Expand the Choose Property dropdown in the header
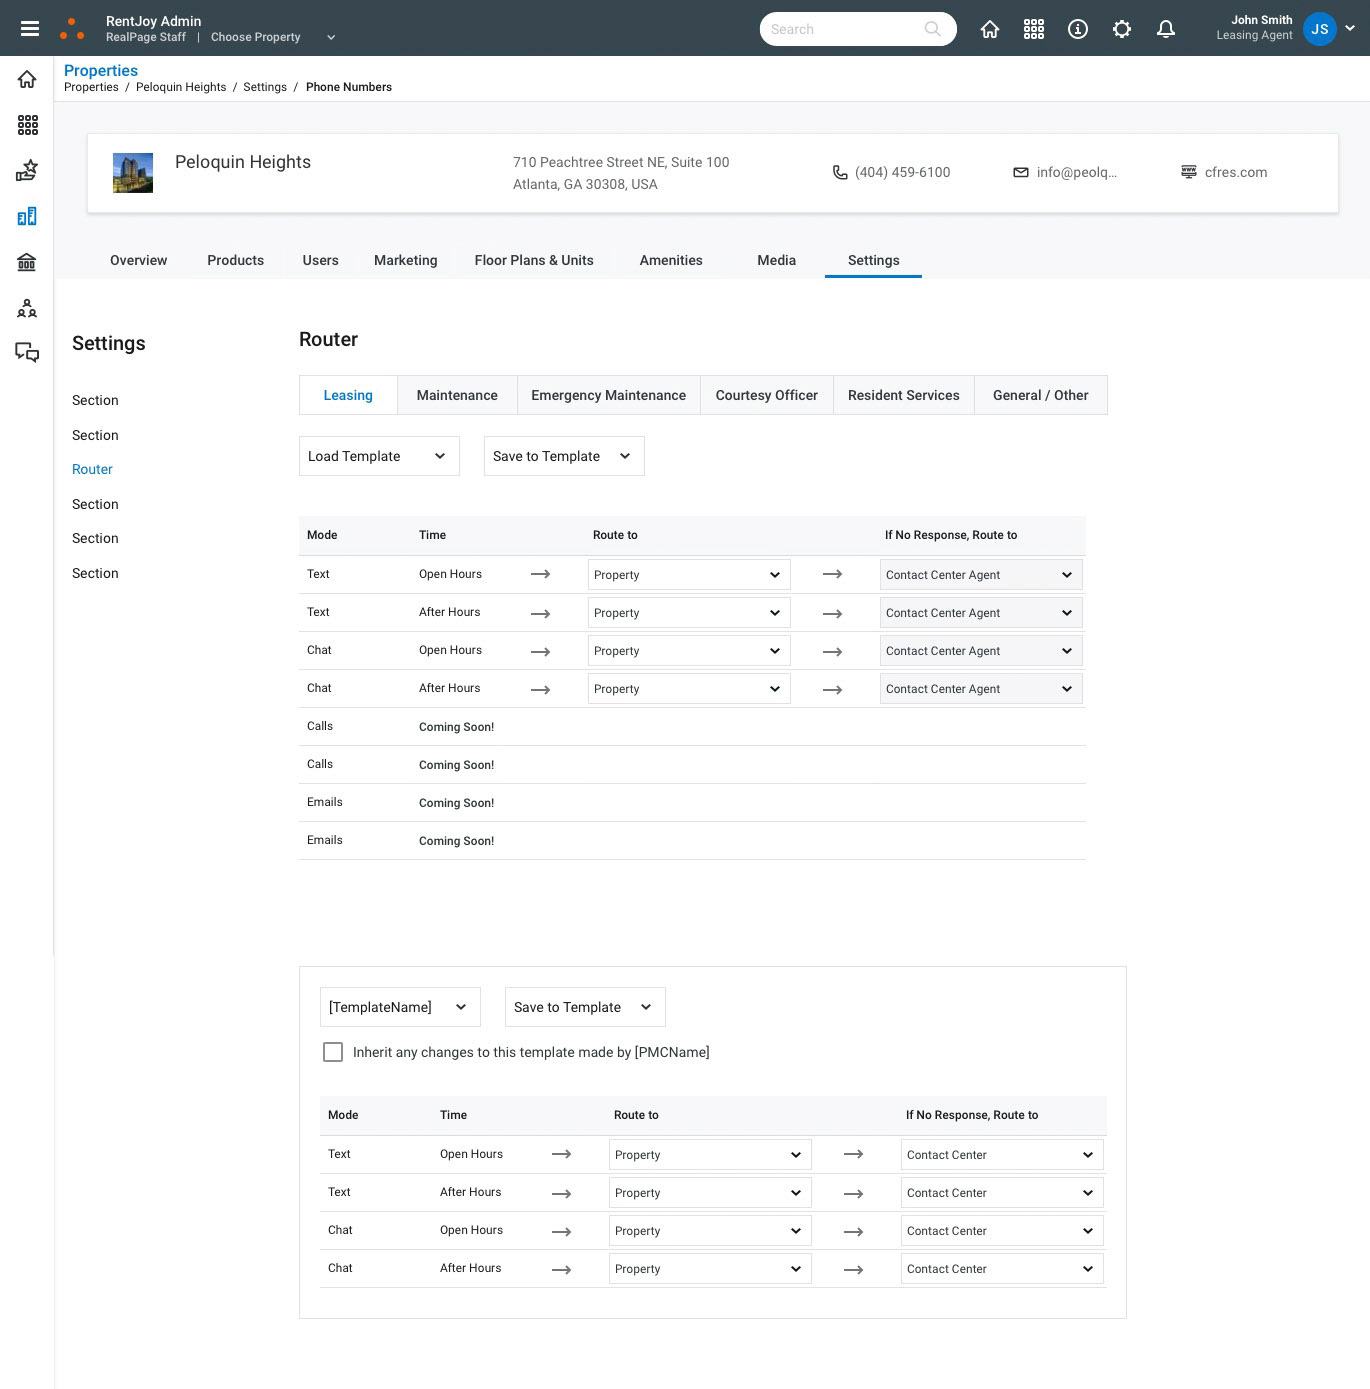1370x1389 pixels. point(273,37)
